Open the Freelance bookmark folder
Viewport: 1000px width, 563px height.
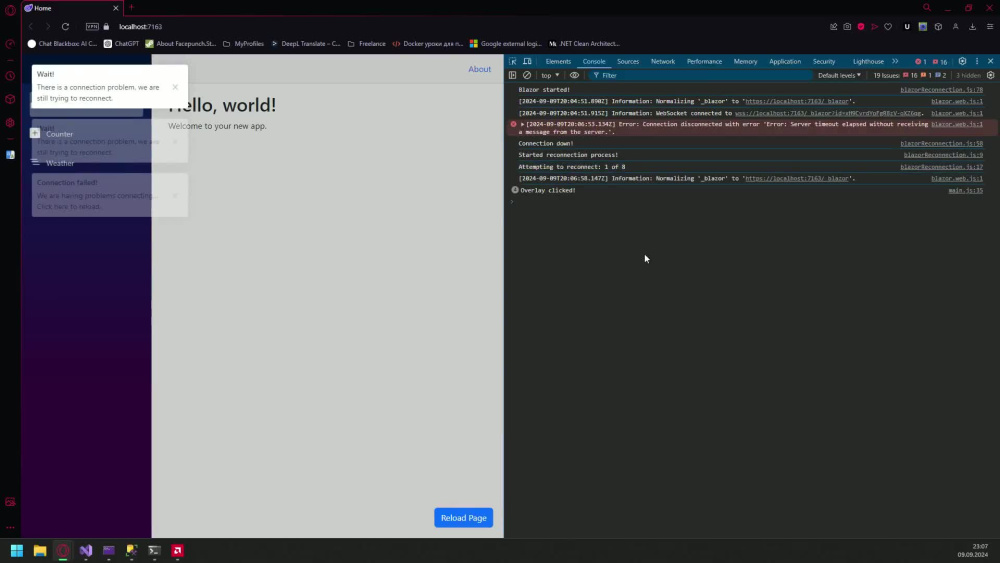point(367,44)
